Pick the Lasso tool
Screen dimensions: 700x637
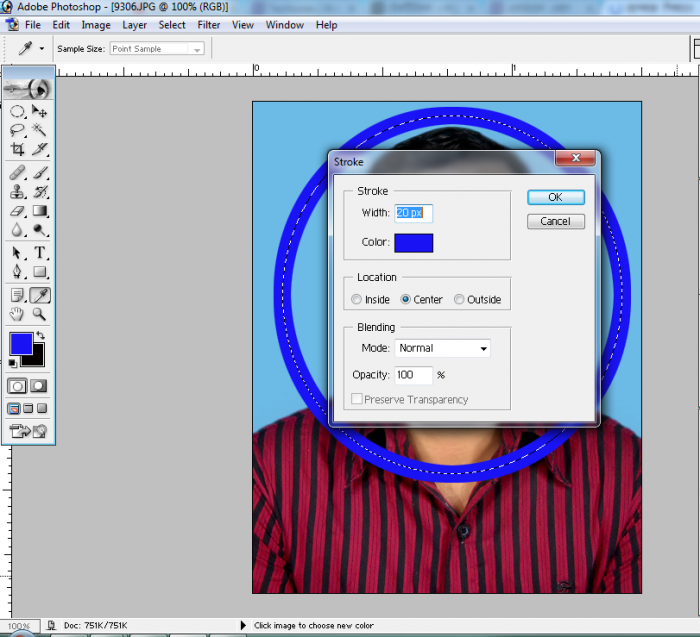pyautogui.click(x=18, y=130)
